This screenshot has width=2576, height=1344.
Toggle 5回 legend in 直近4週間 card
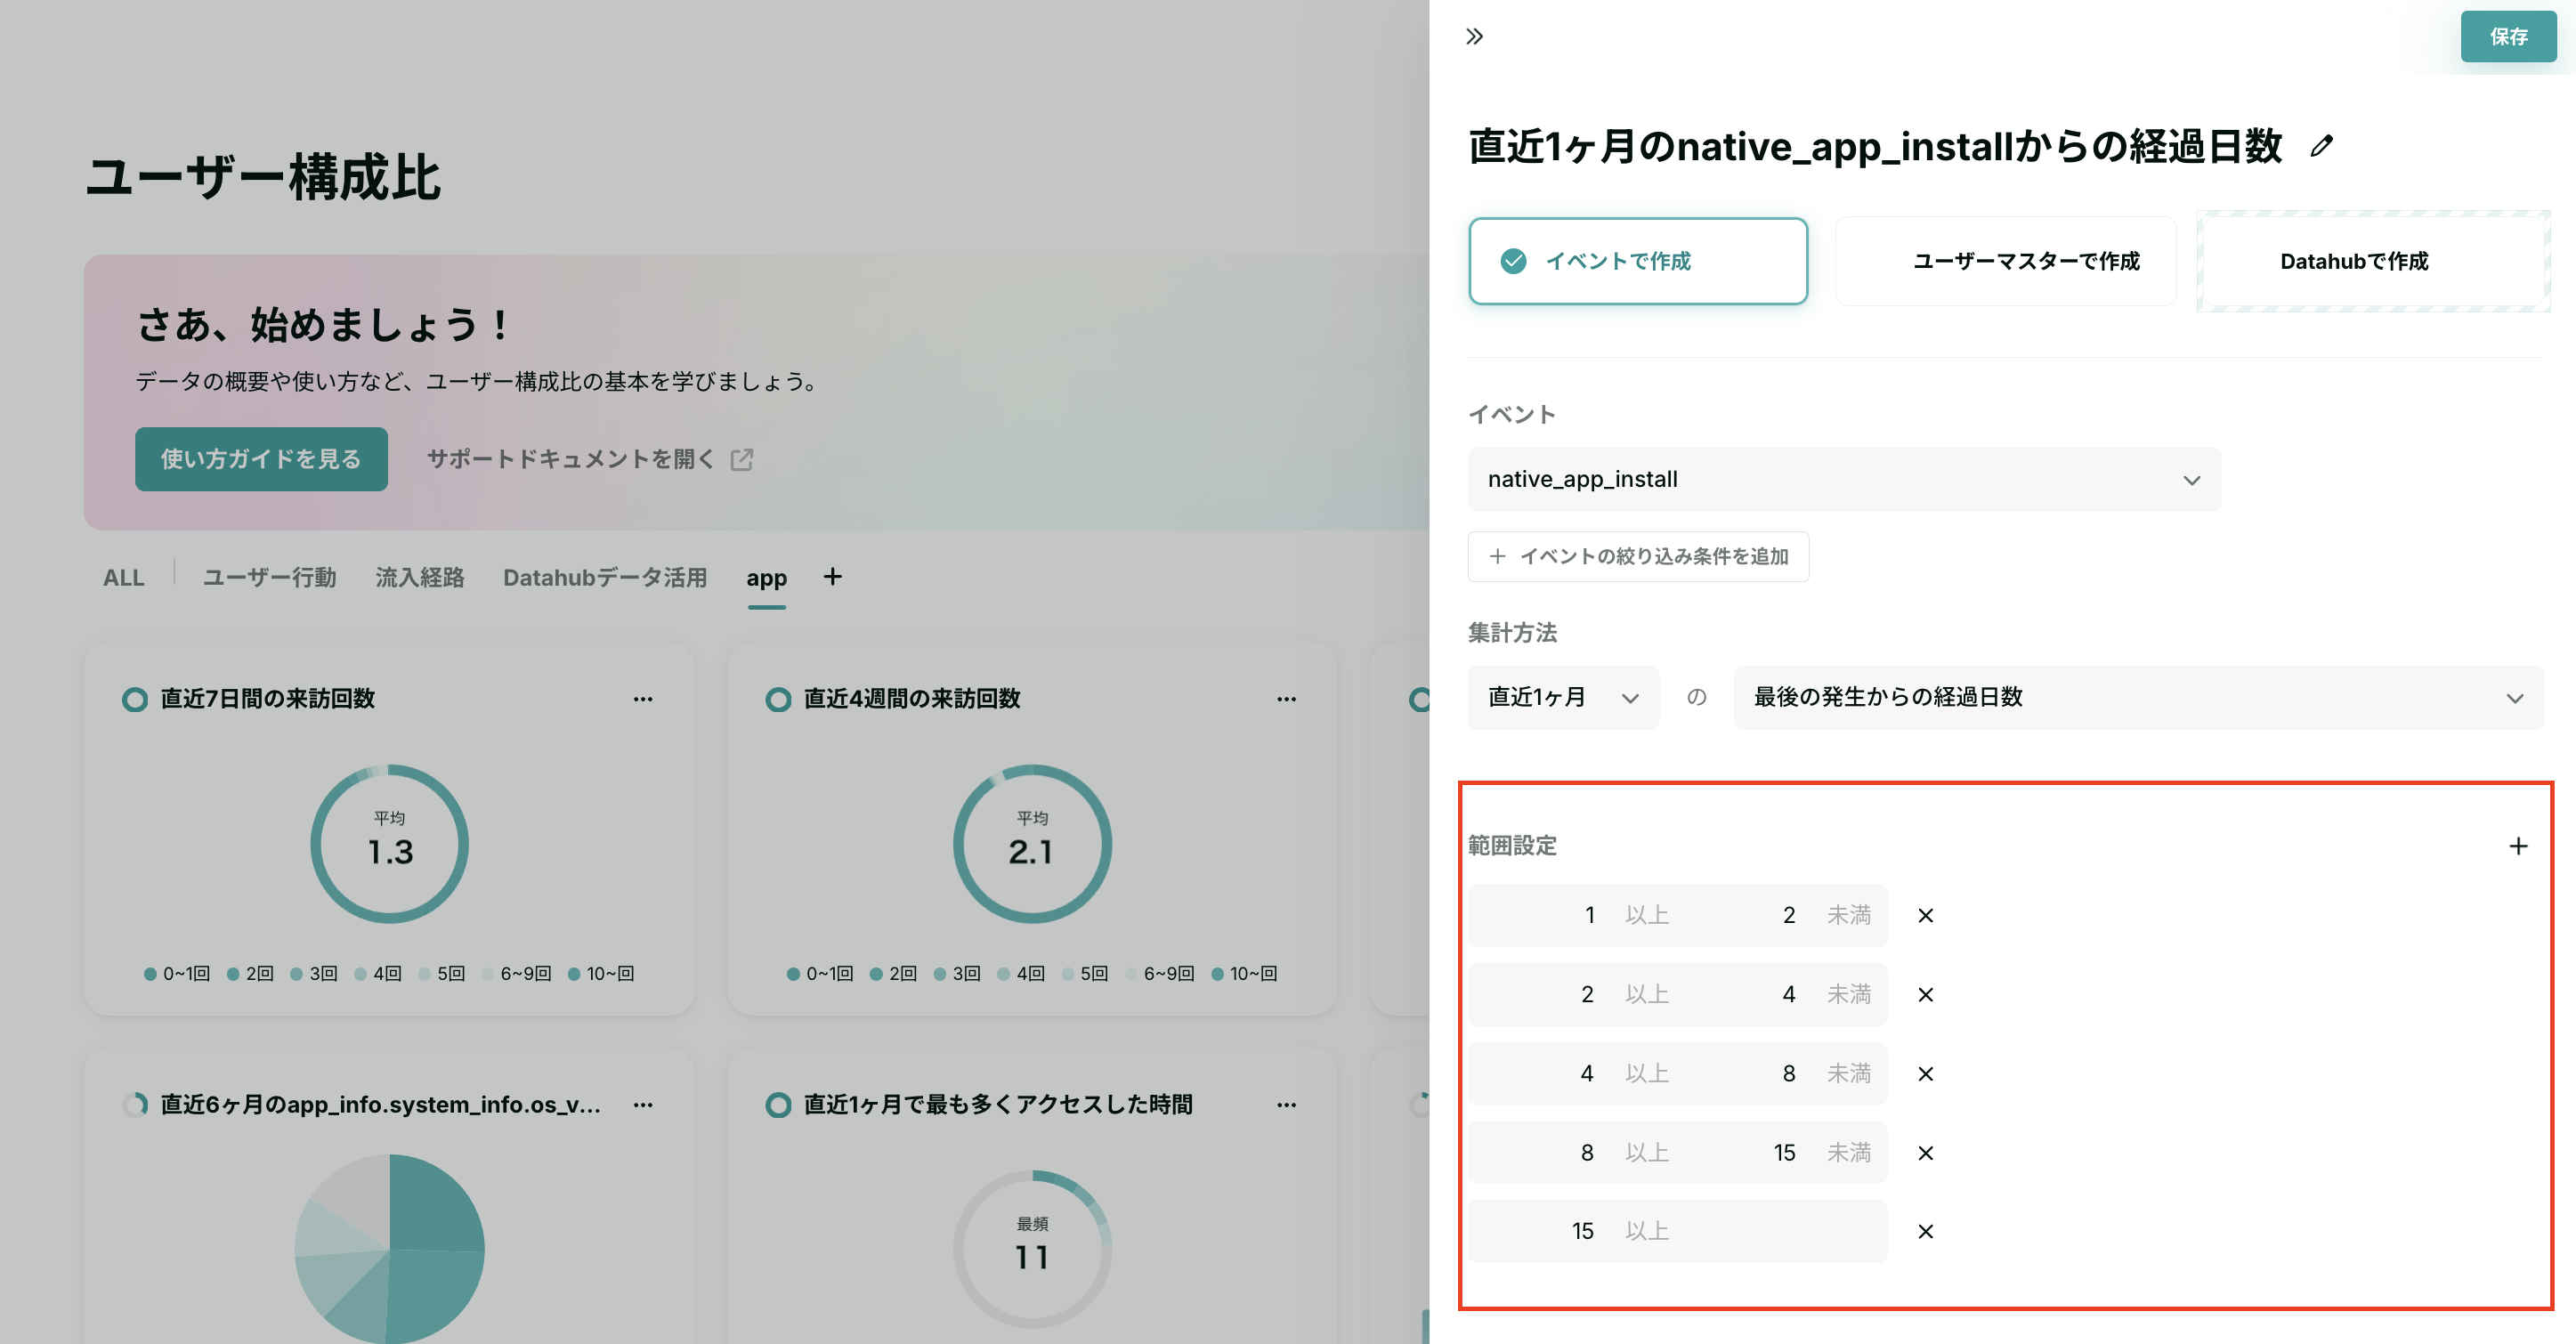click(1084, 973)
